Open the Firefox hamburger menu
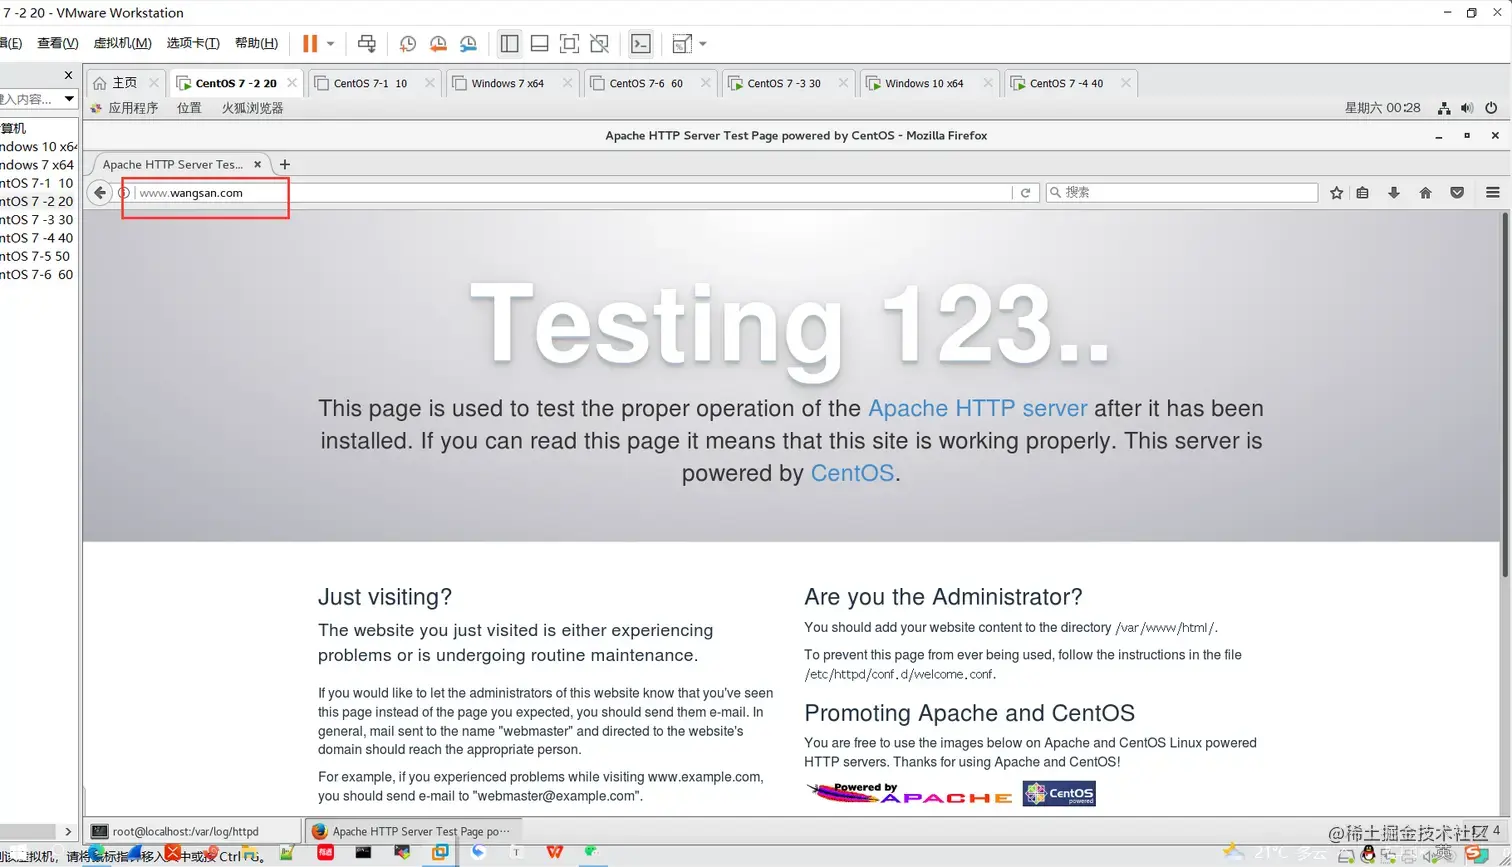 coord(1493,193)
